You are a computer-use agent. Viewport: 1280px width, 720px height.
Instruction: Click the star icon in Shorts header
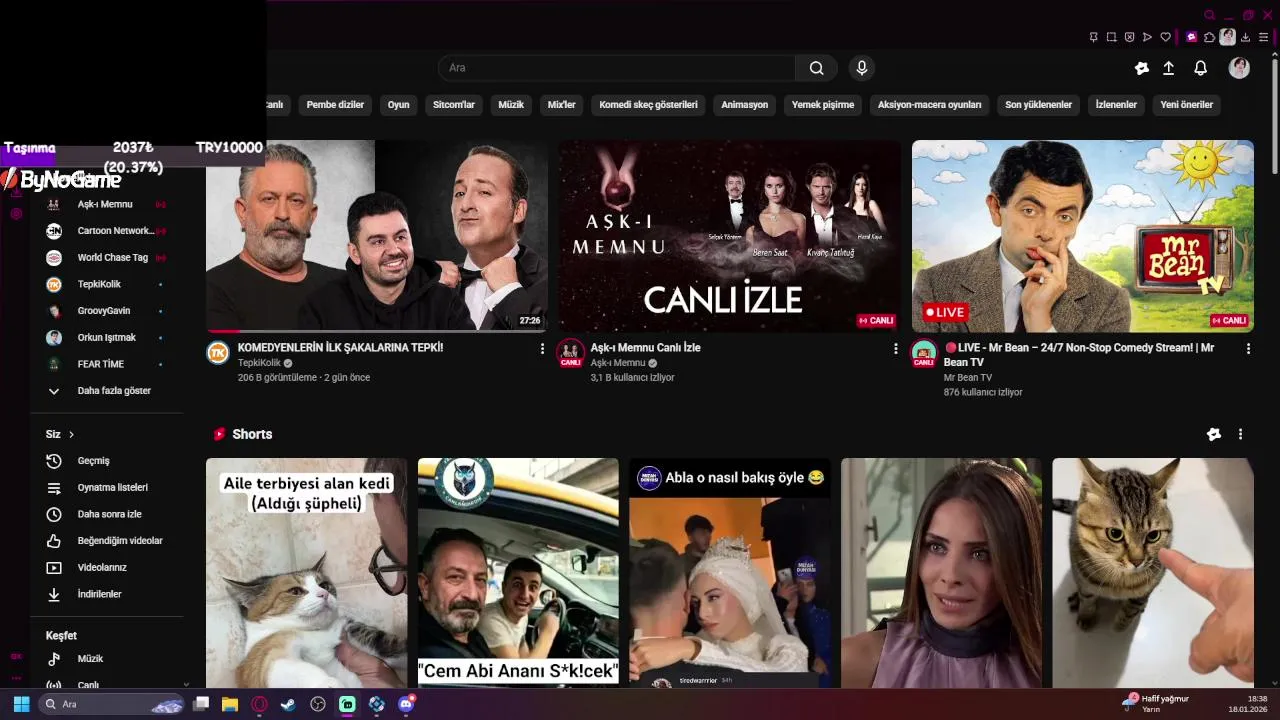pos(1214,434)
